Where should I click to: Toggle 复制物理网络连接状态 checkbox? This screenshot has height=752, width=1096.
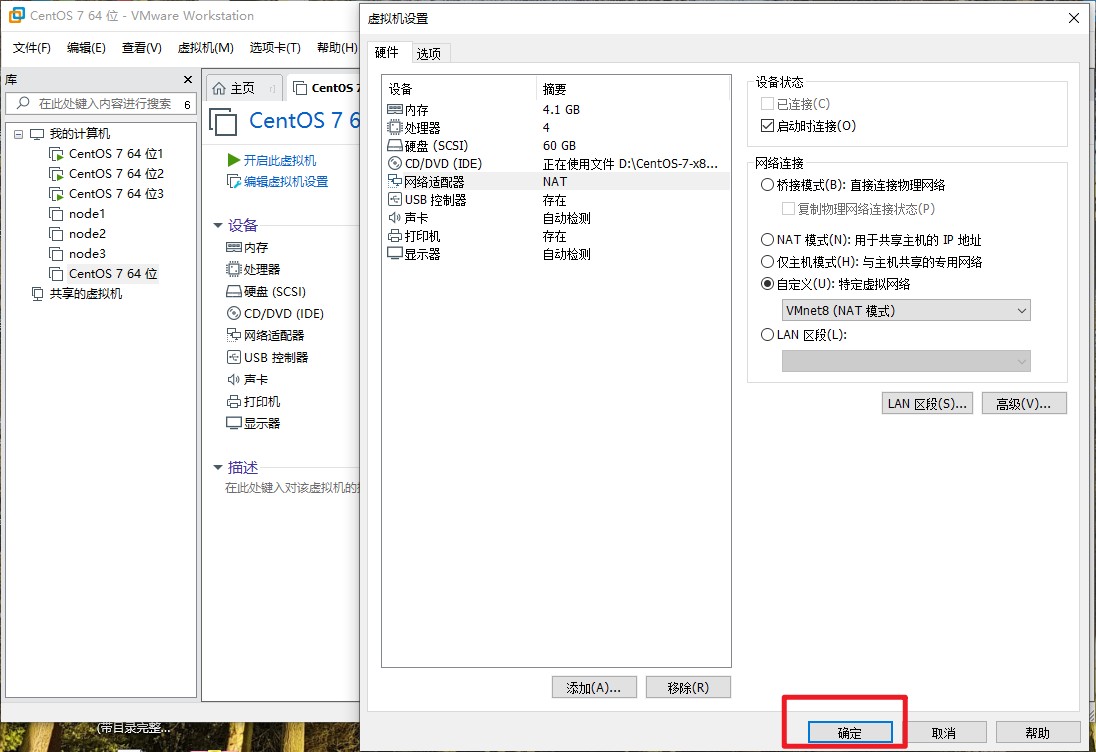[788, 208]
